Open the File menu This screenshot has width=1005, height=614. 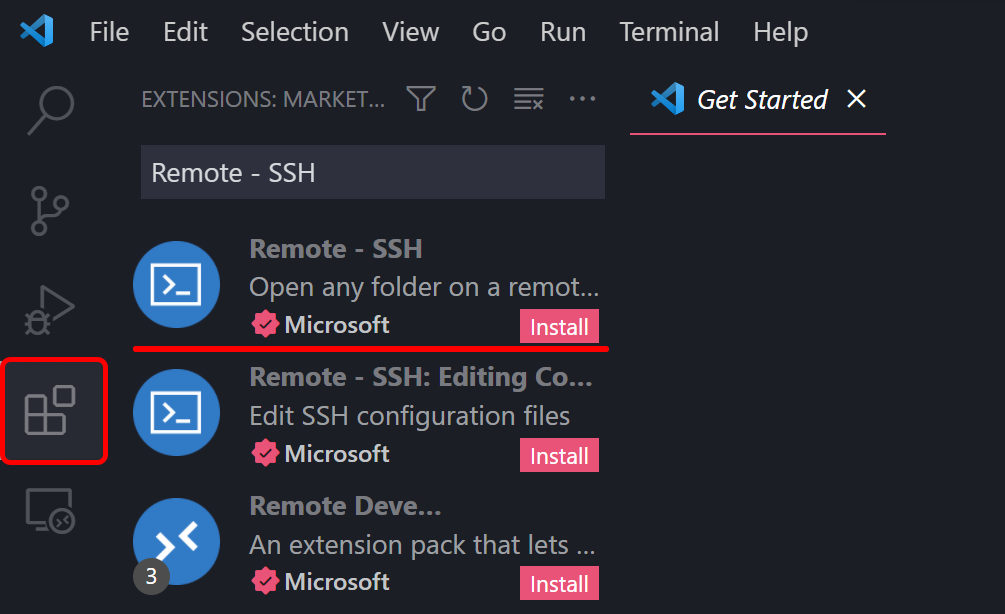coord(109,32)
